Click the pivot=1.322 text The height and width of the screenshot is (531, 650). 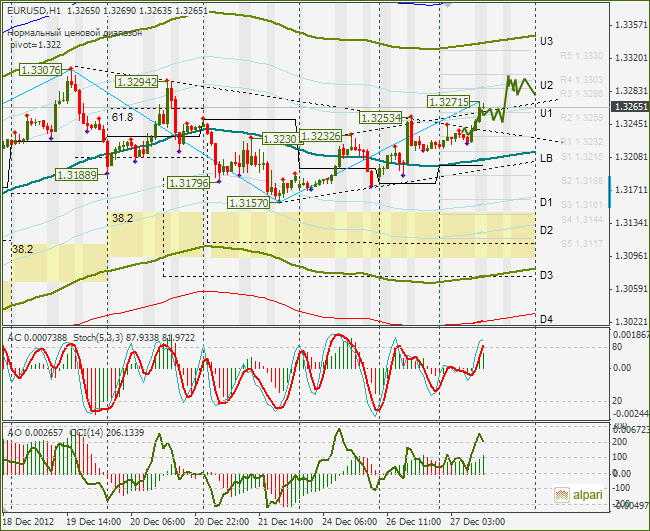(36, 45)
